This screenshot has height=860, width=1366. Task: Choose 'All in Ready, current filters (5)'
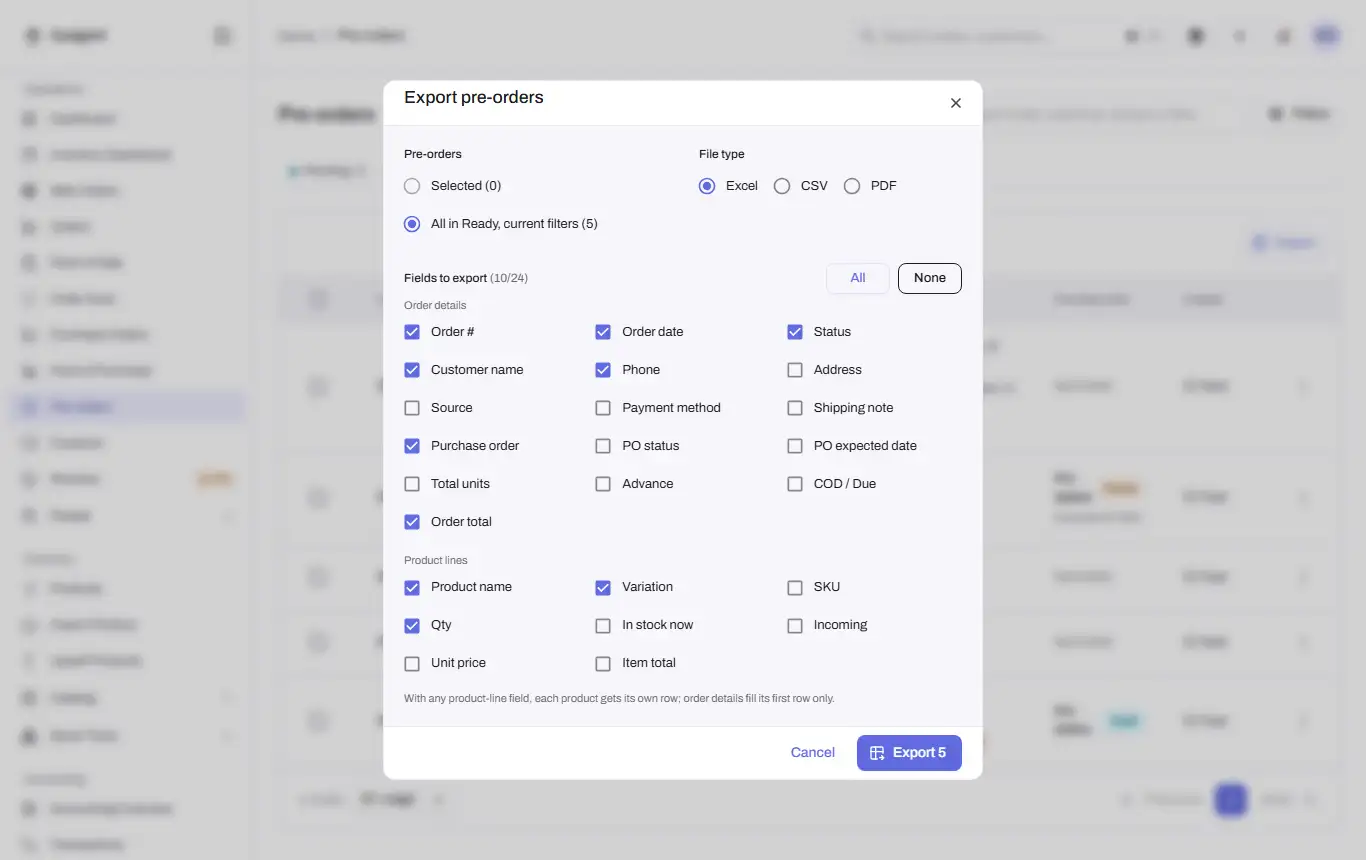412,224
